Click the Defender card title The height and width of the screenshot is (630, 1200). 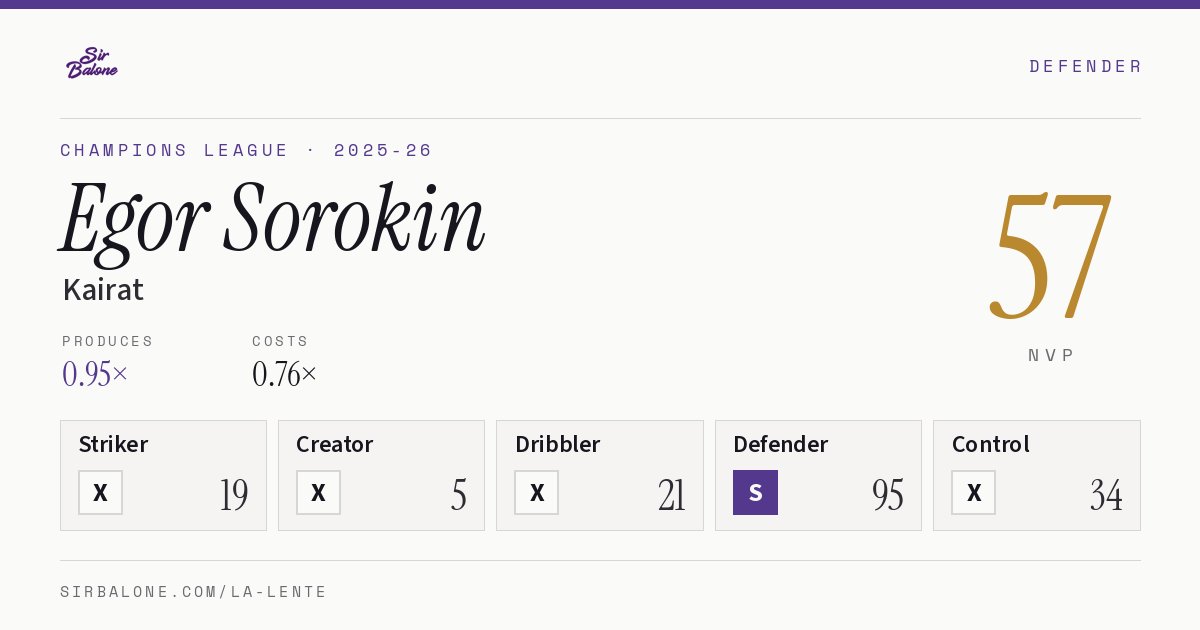point(780,444)
